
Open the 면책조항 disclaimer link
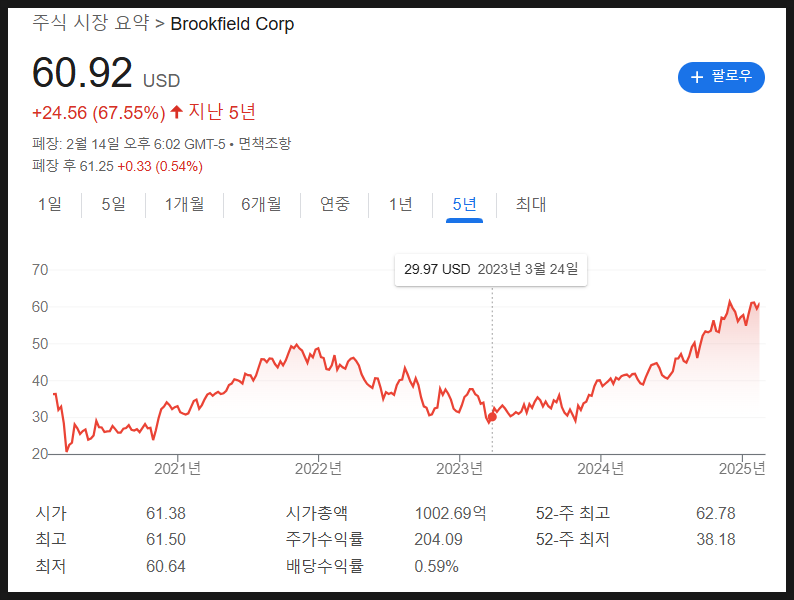[x=265, y=144]
